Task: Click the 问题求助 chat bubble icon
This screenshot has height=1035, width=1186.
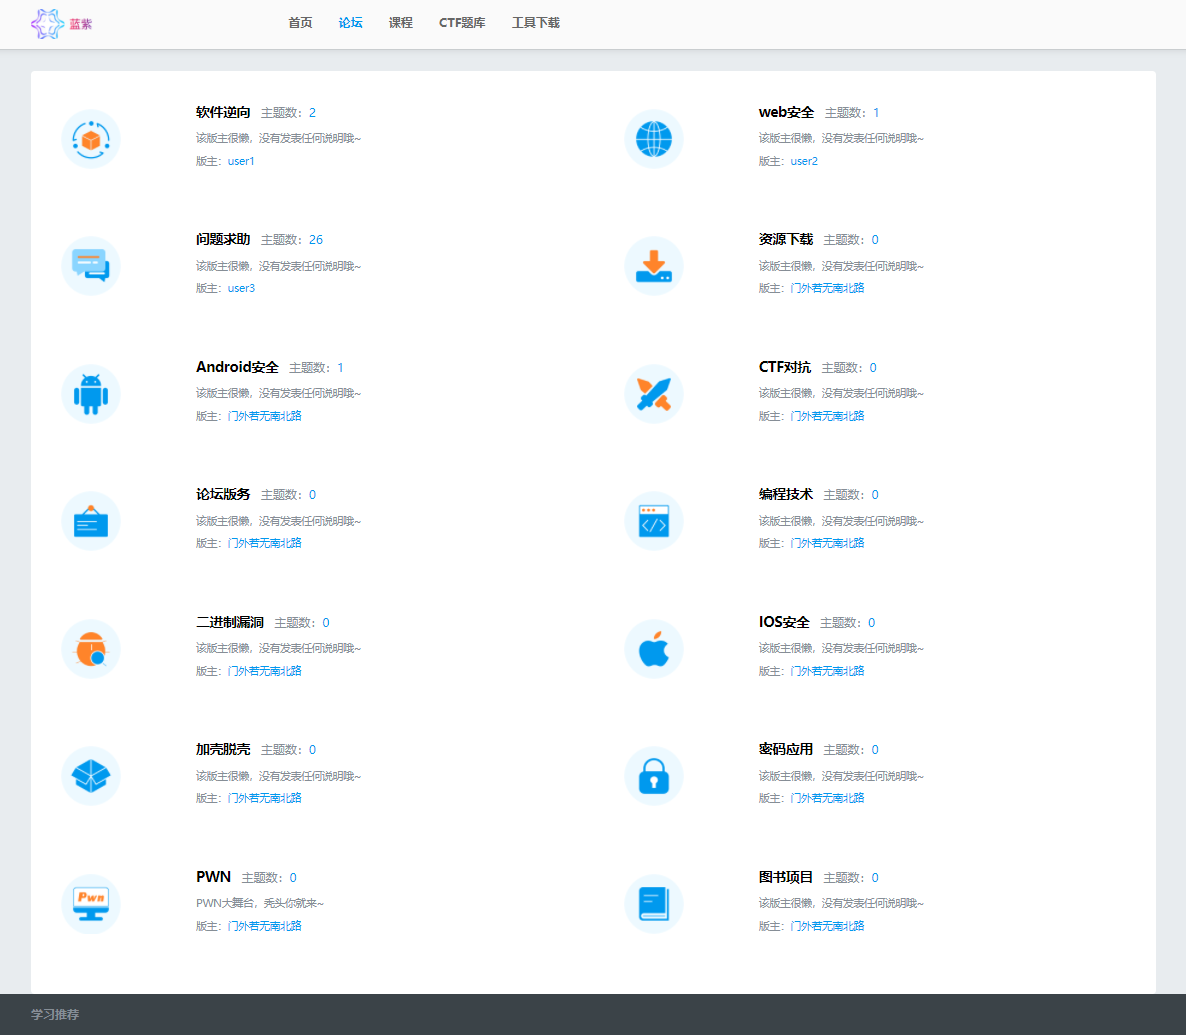Action: (91, 266)
